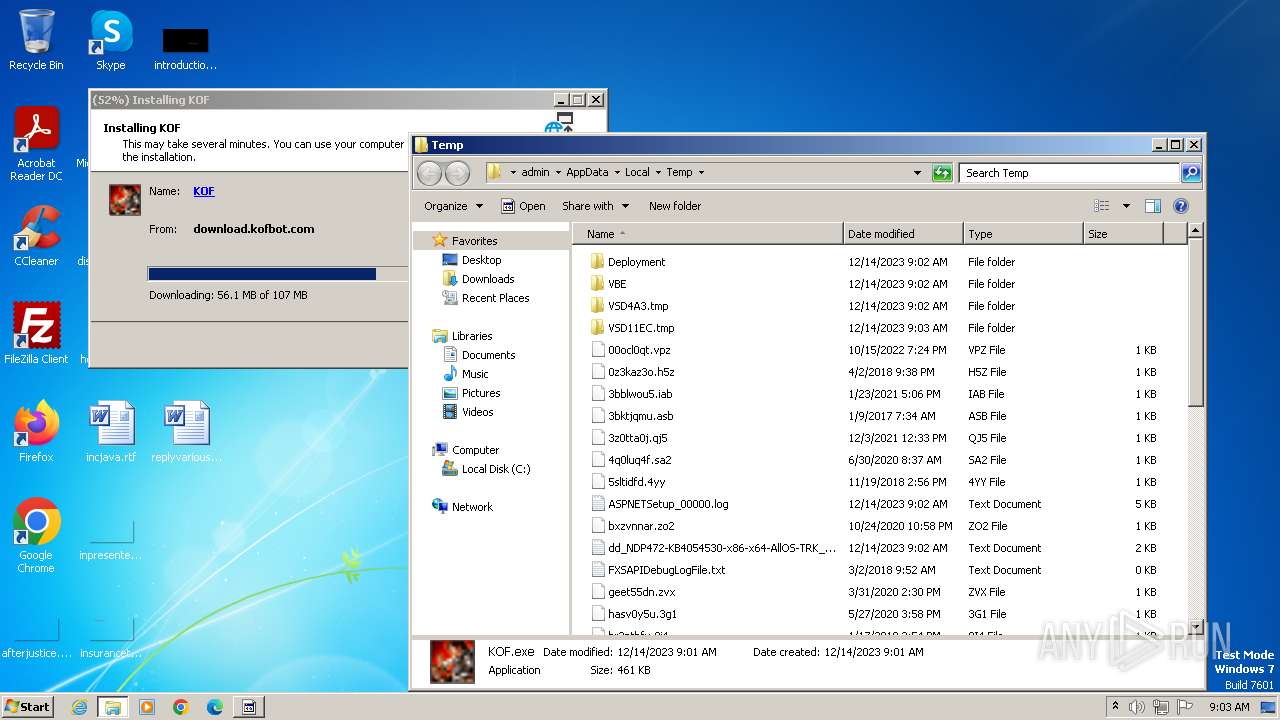Click Internet Explorer in the taskbar

coord(79,707)
